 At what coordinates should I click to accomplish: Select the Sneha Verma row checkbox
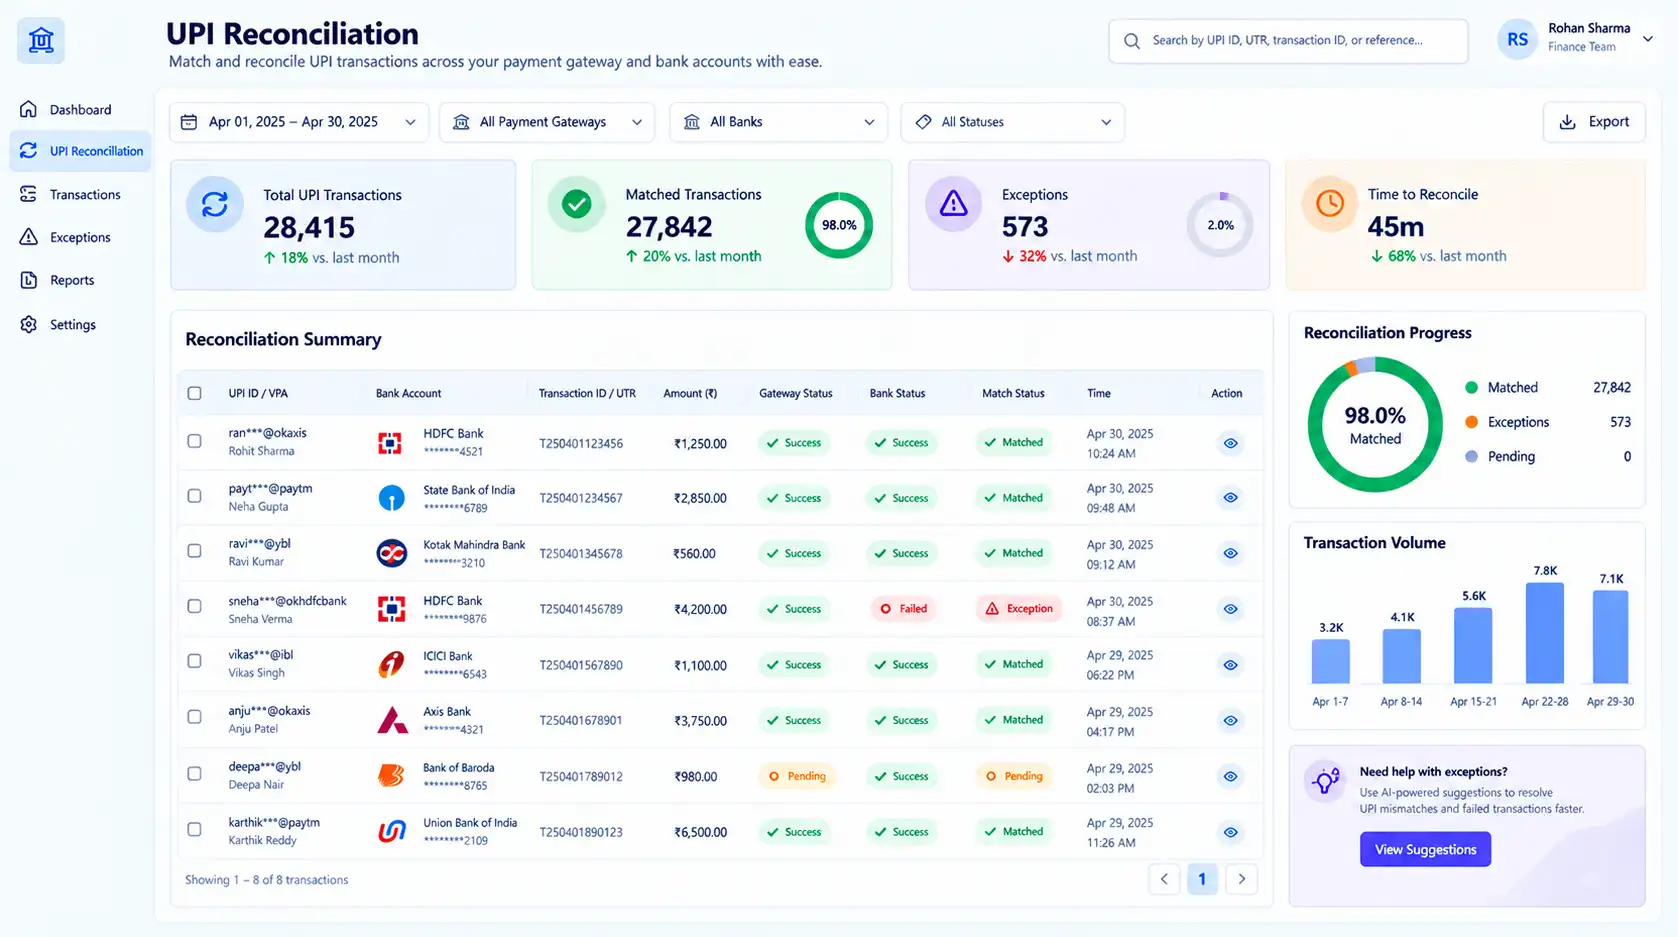click(x=194, y=606)
